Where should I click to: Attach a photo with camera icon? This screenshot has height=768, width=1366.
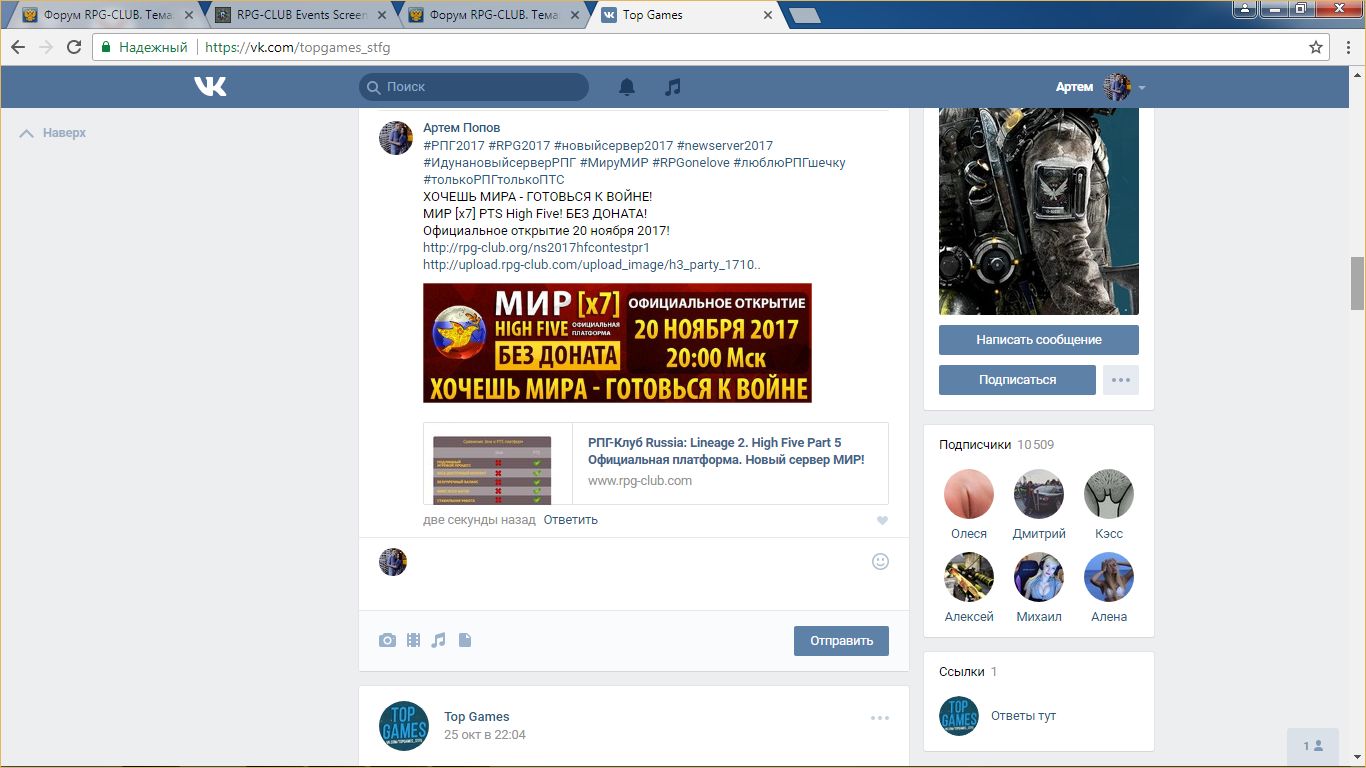[388, 640]
